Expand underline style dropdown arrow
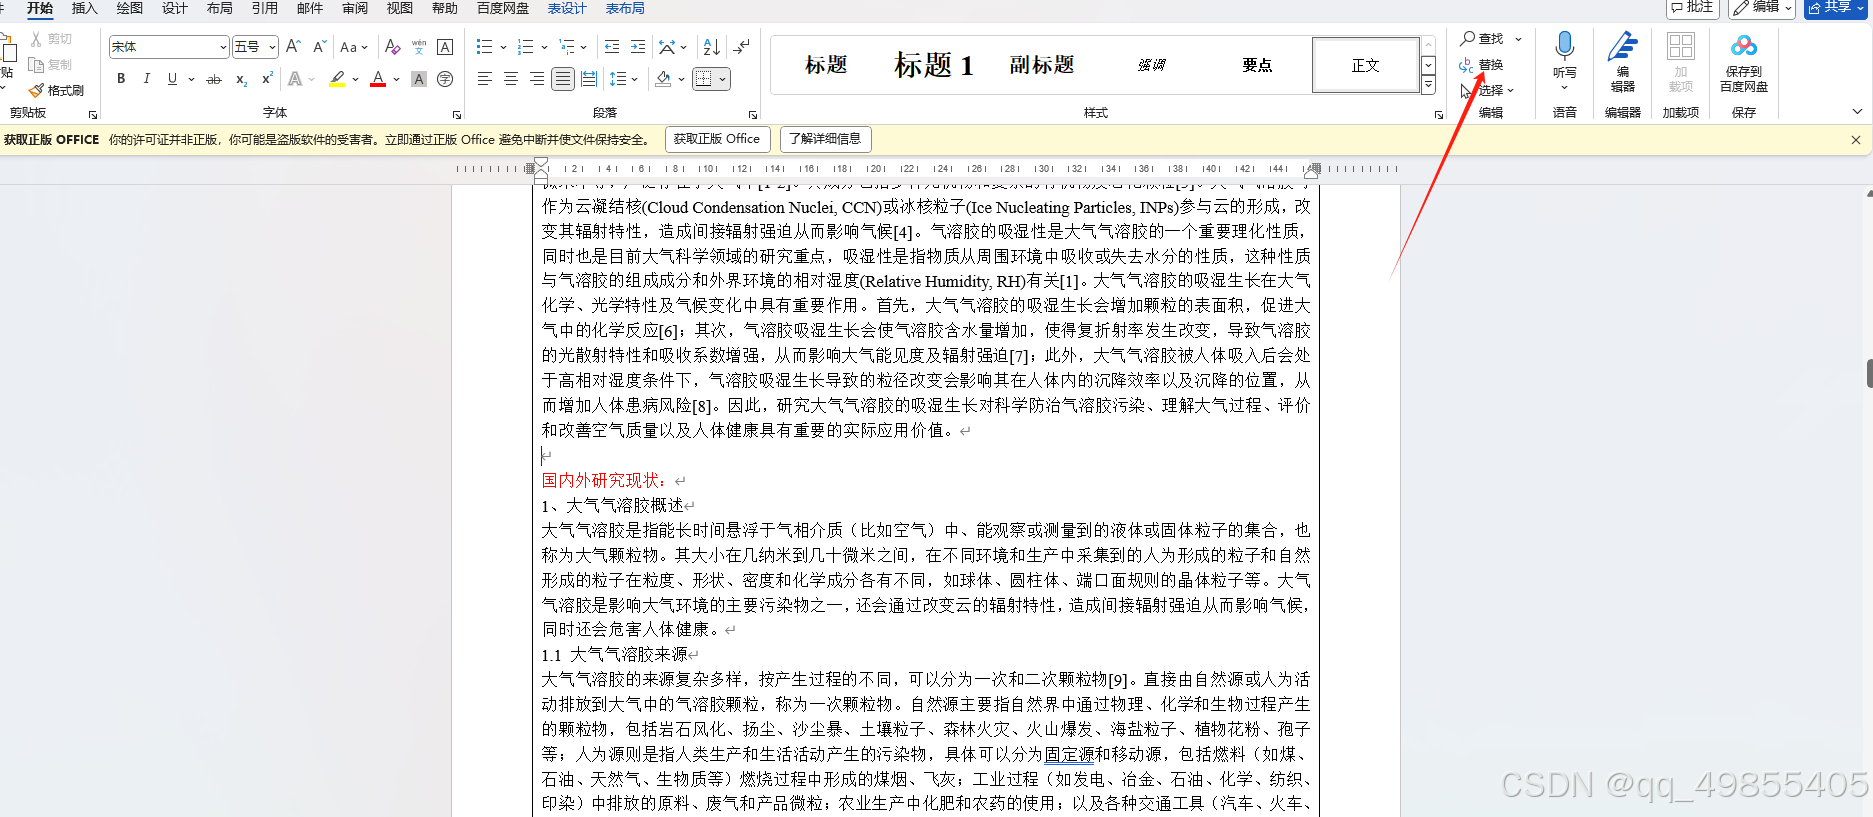1873x817 pixels. (189, 79)
